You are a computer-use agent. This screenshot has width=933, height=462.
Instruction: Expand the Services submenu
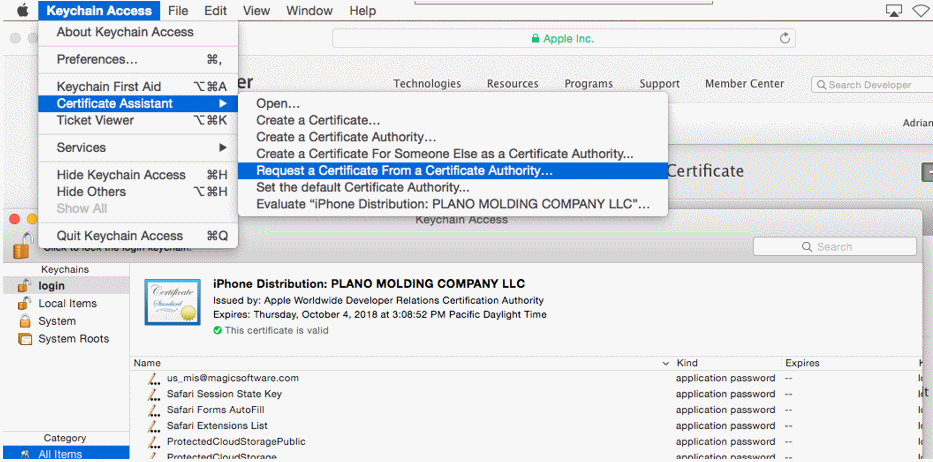click(x=138, y=148)
